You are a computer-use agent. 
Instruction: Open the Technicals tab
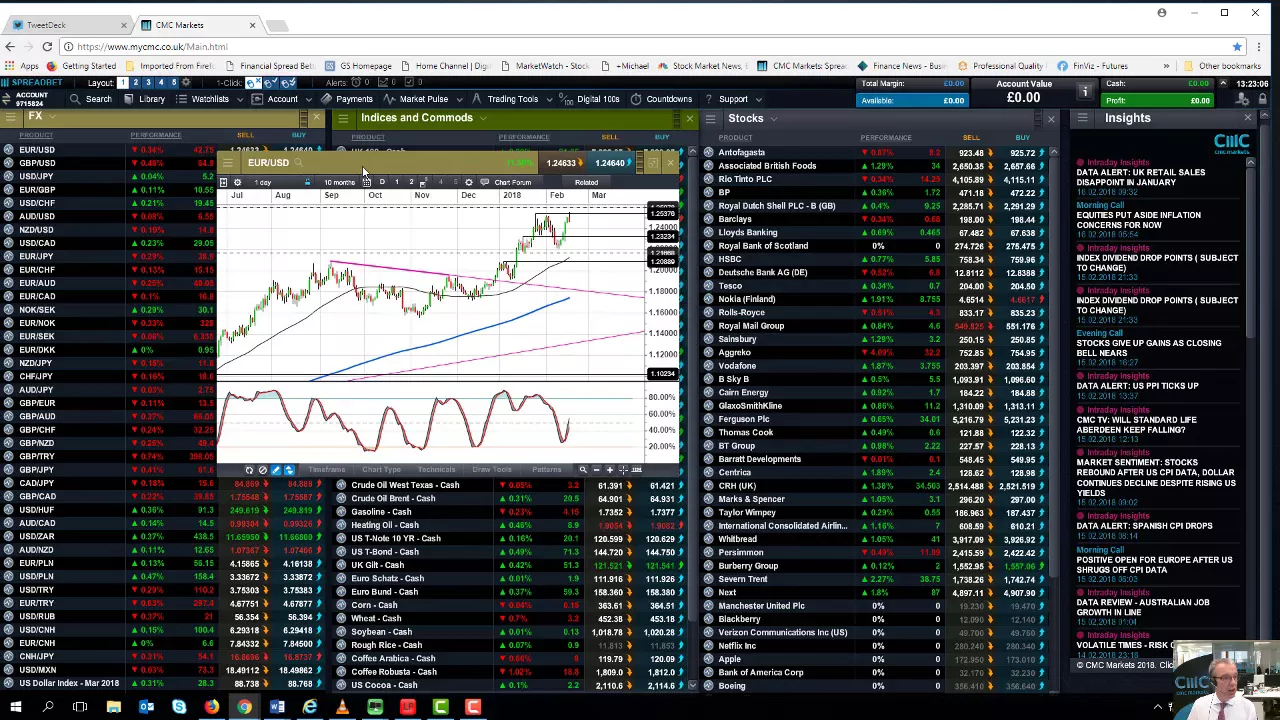[437, 470]
